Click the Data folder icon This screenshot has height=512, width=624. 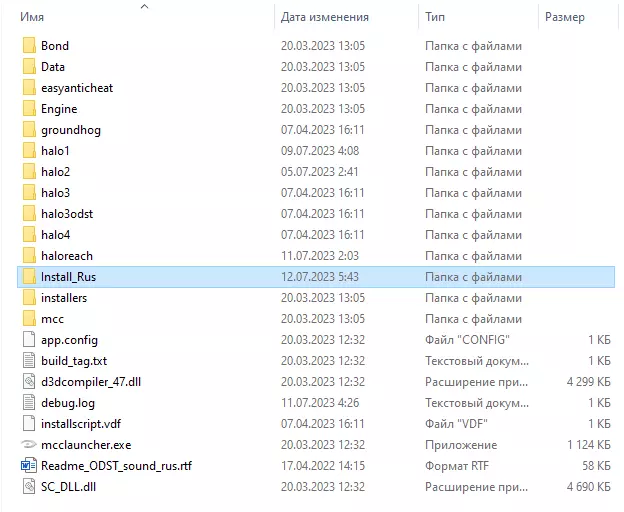29,67
